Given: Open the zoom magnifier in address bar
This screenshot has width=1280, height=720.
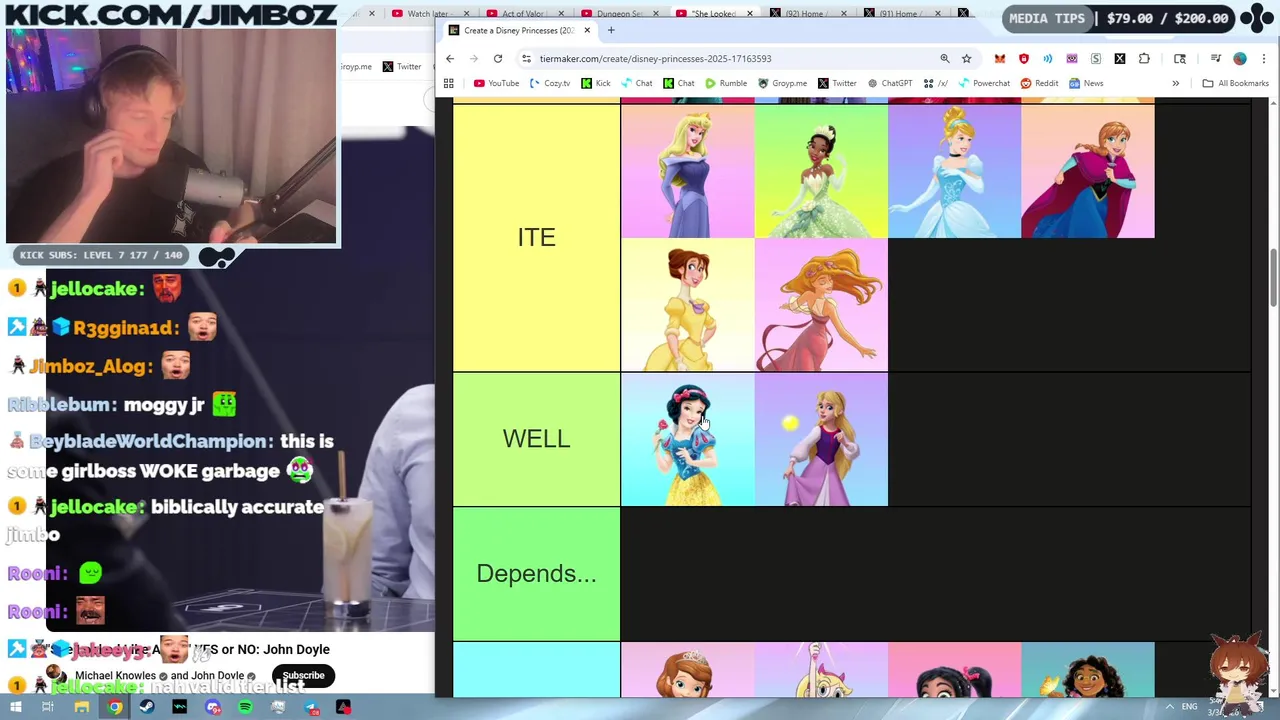Looking at the screenshot, I should [x=944, y=58].
